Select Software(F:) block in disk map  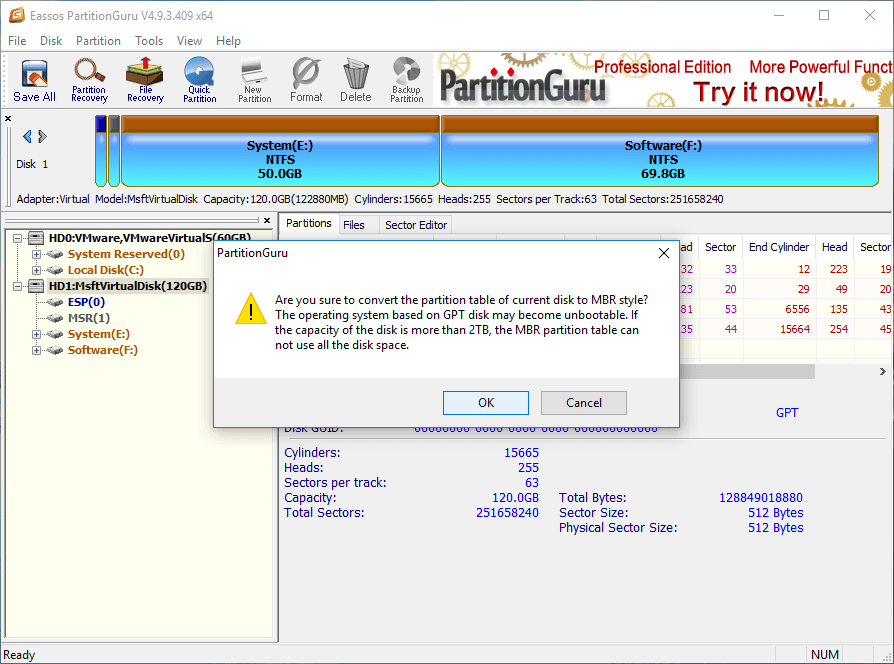[x=660, y=152]
